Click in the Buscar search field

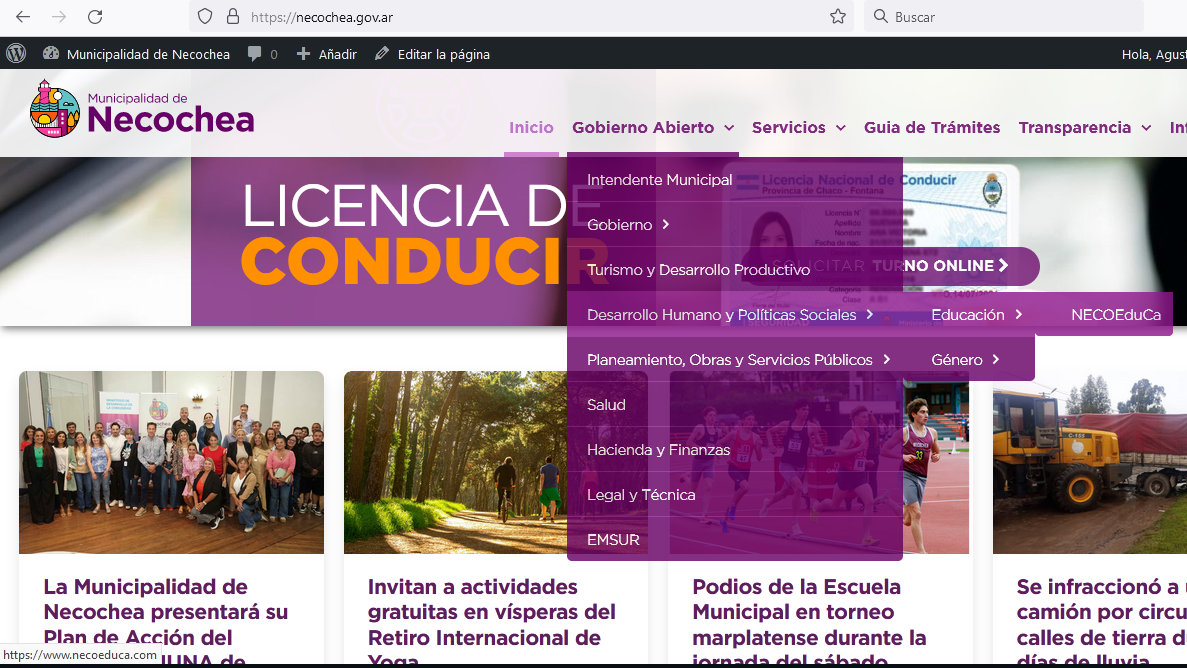coord(1010,17)
